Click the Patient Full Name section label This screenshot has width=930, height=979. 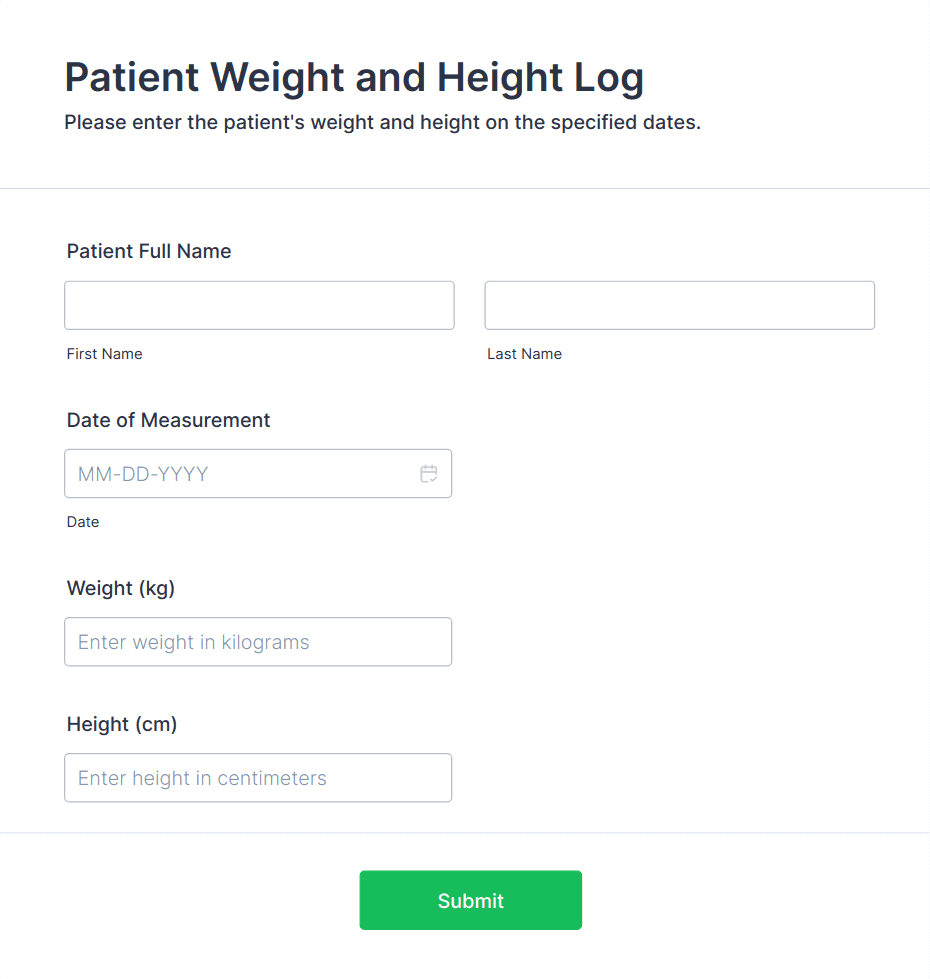coord(148,251)
